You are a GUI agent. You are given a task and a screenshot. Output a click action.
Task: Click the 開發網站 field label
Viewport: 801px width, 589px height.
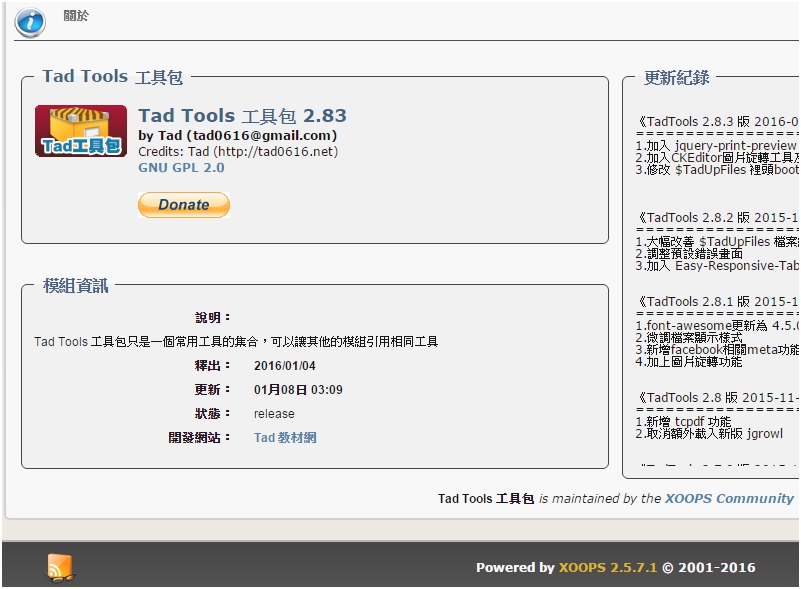[199, 438]
